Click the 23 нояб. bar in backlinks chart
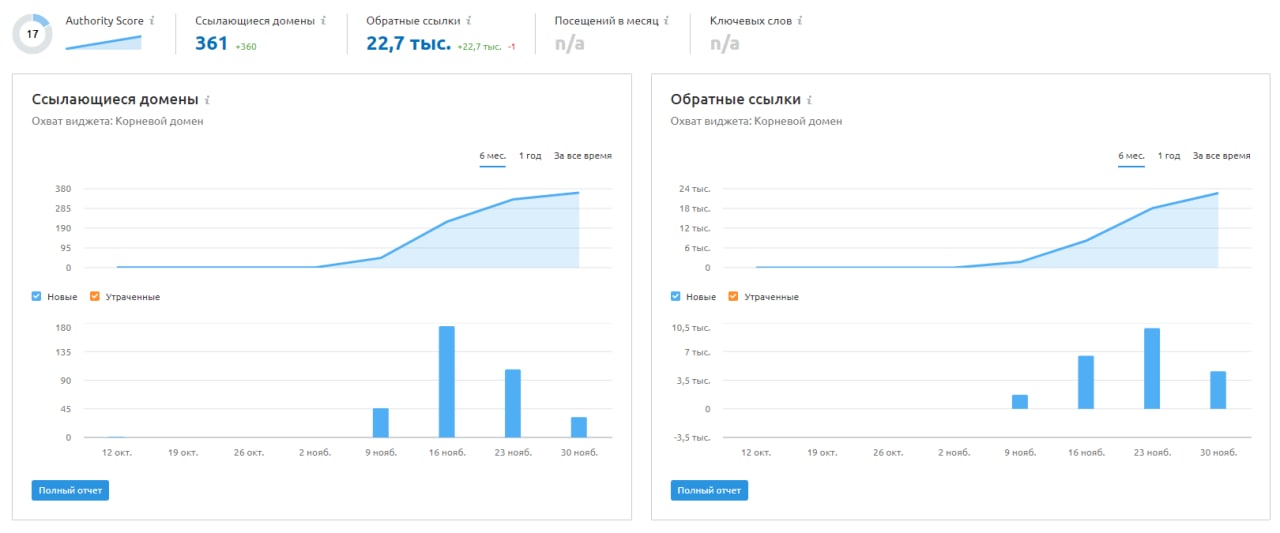The image size is (1280, 533). tap(1152, 368)
